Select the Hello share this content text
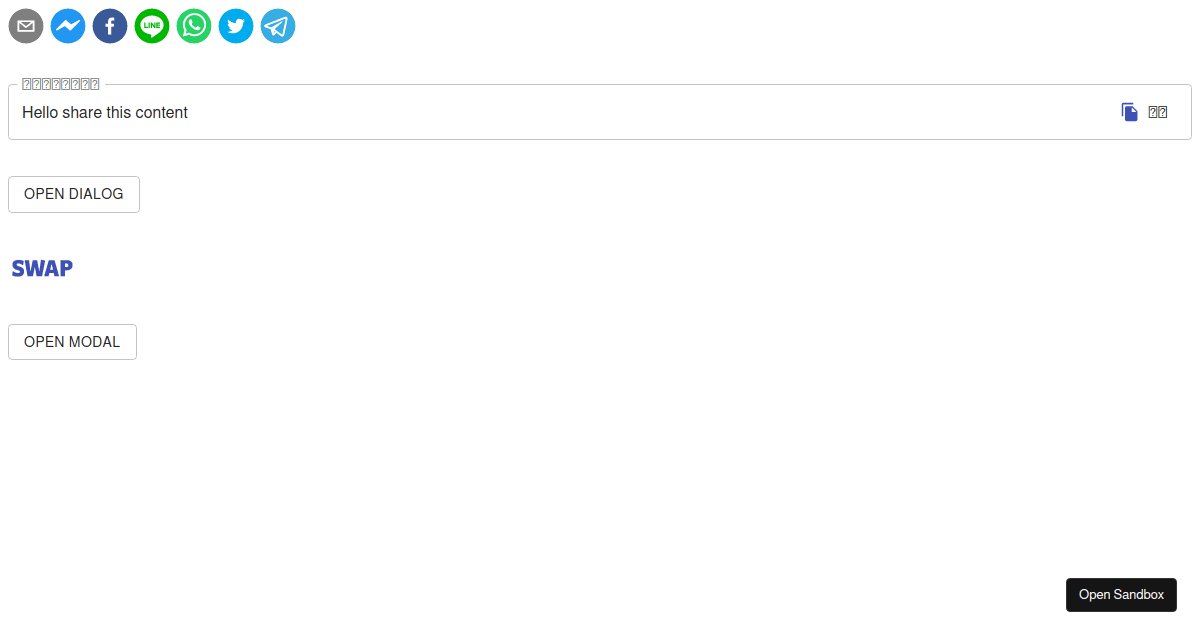Screen dimensions: 1200x630 (105, 112)
